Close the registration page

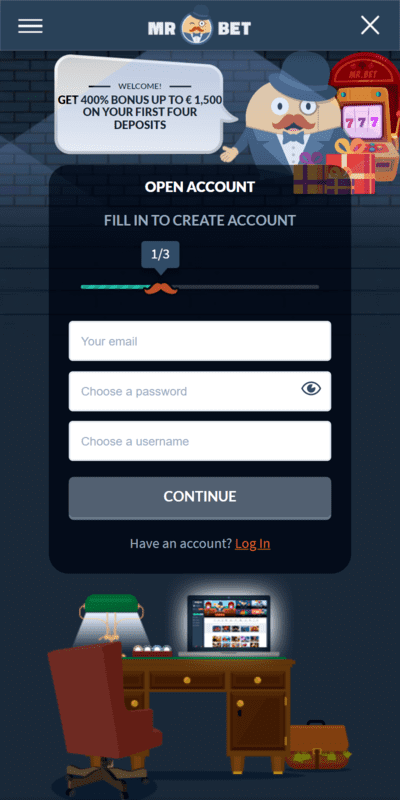point(370,25)
